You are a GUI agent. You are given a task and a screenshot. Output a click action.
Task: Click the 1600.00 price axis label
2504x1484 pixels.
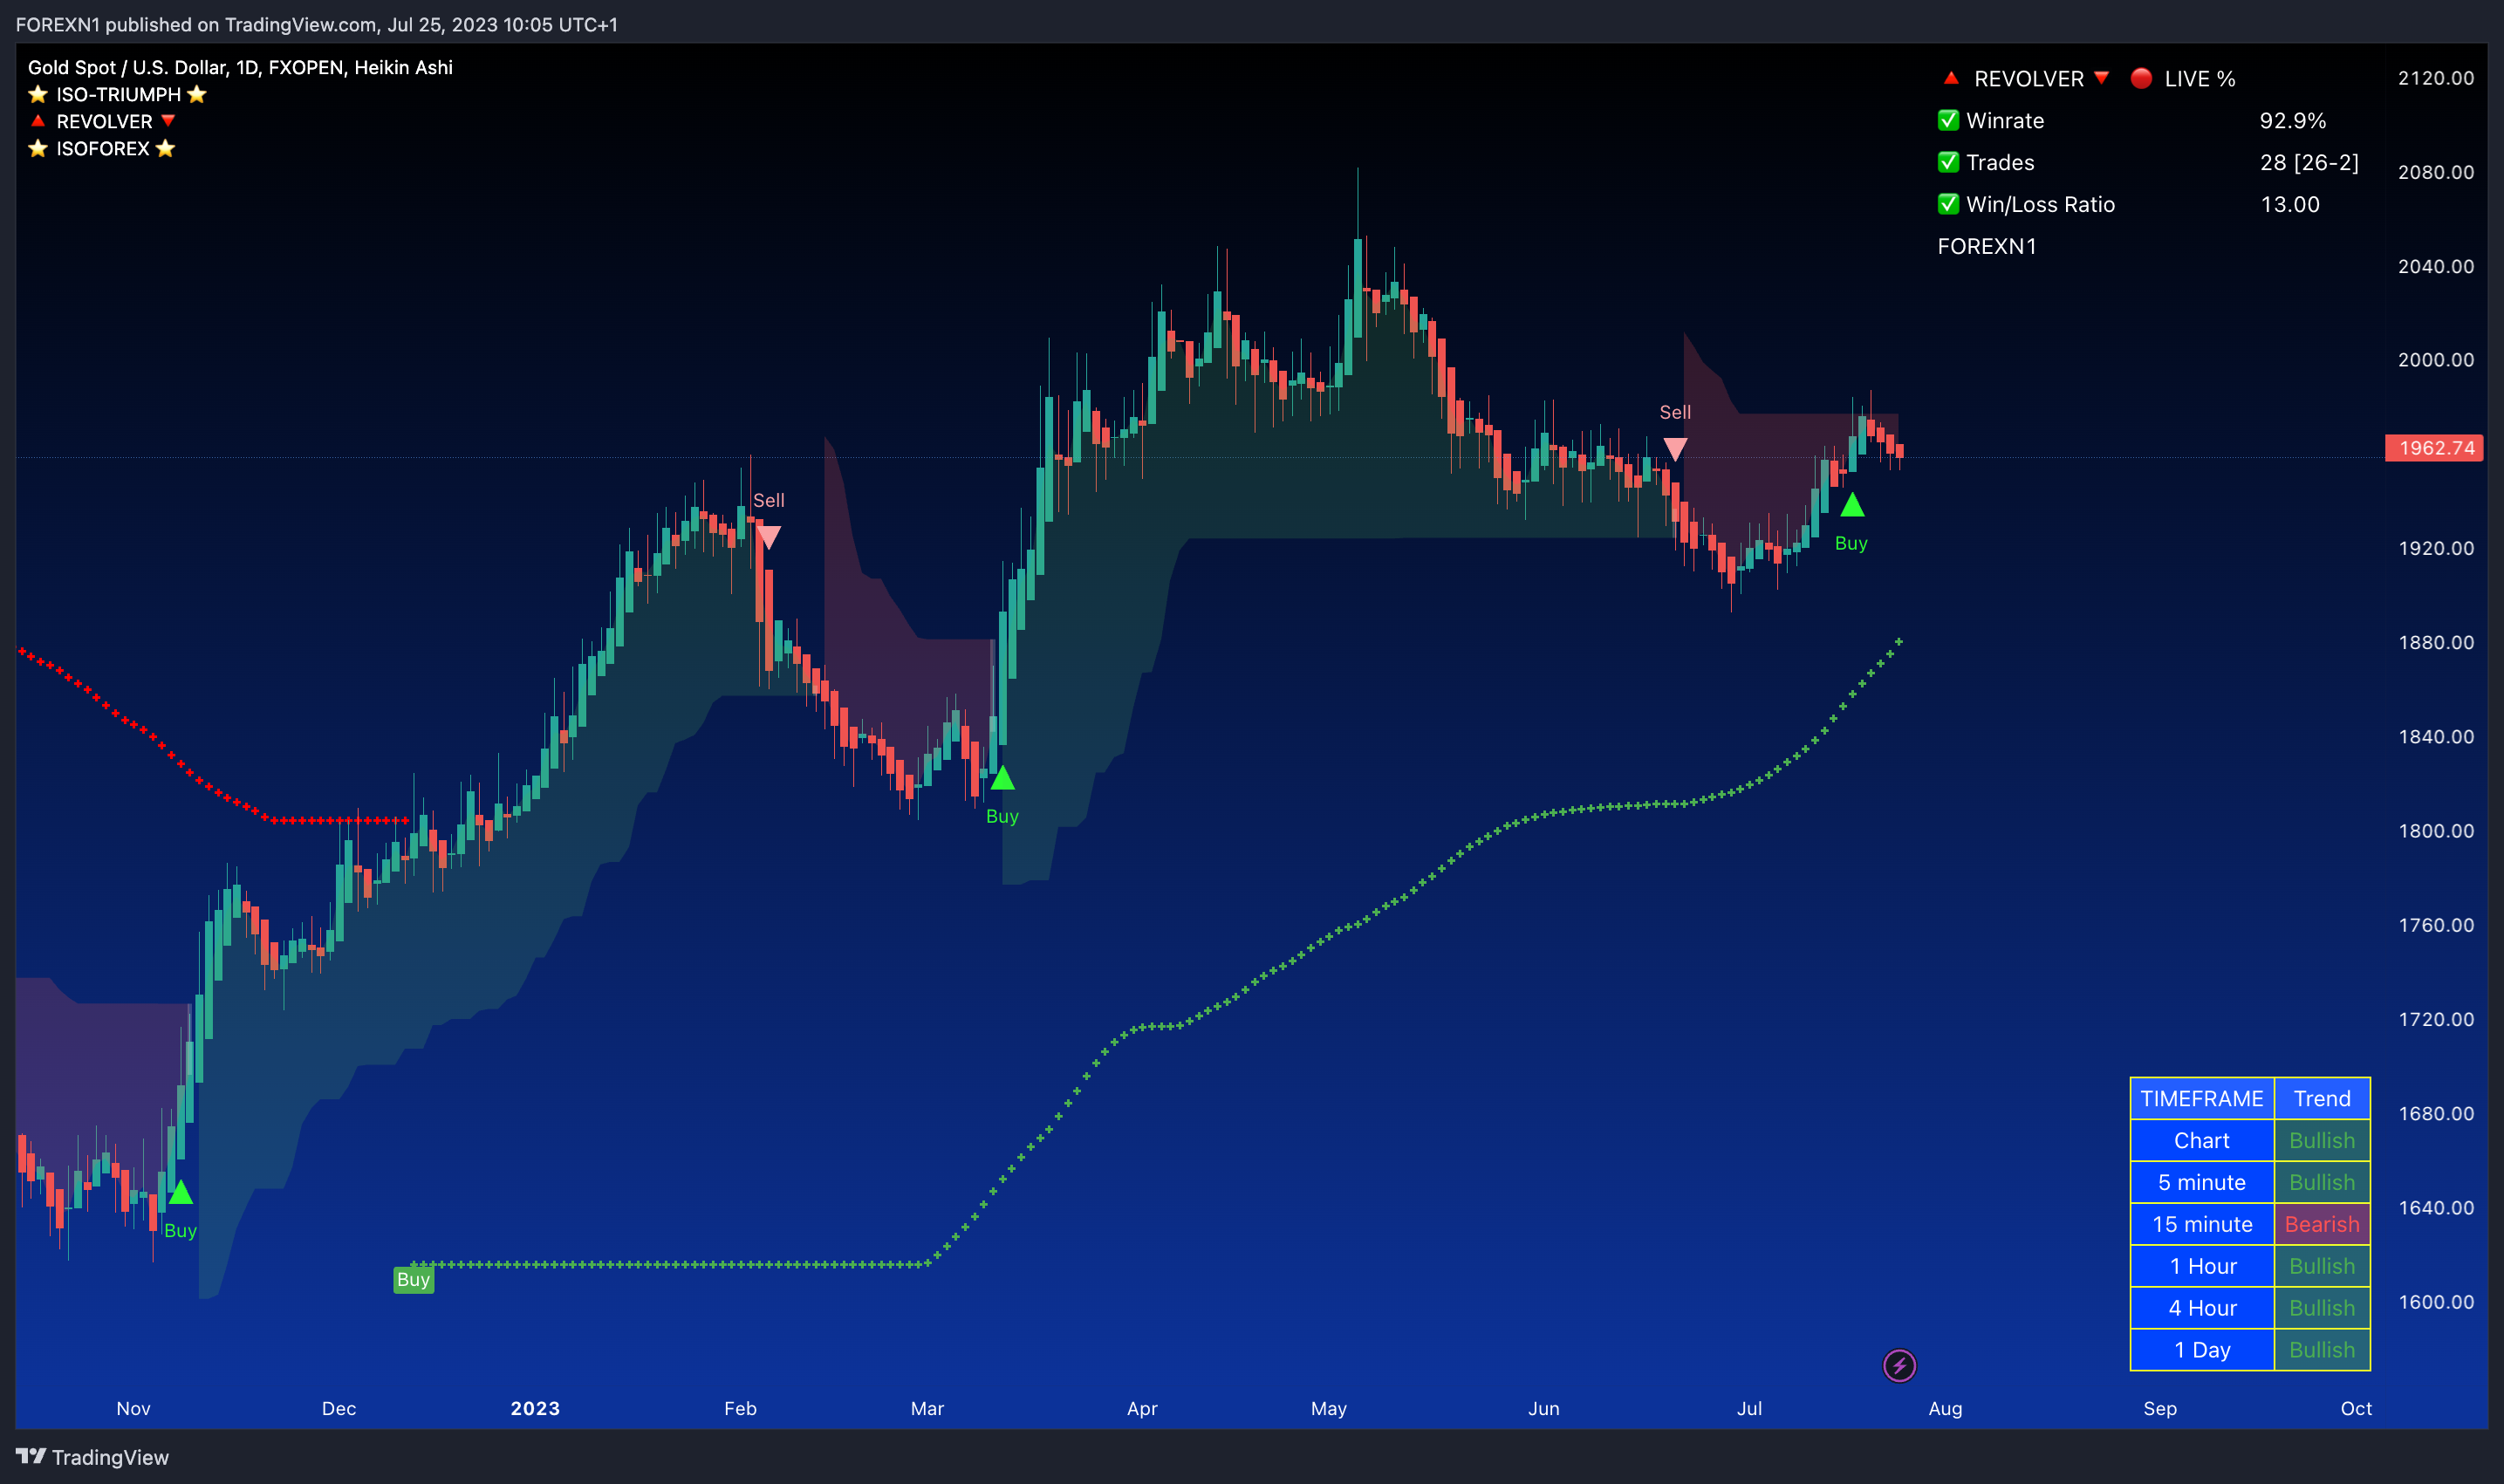click(x=2436, y=1302)
